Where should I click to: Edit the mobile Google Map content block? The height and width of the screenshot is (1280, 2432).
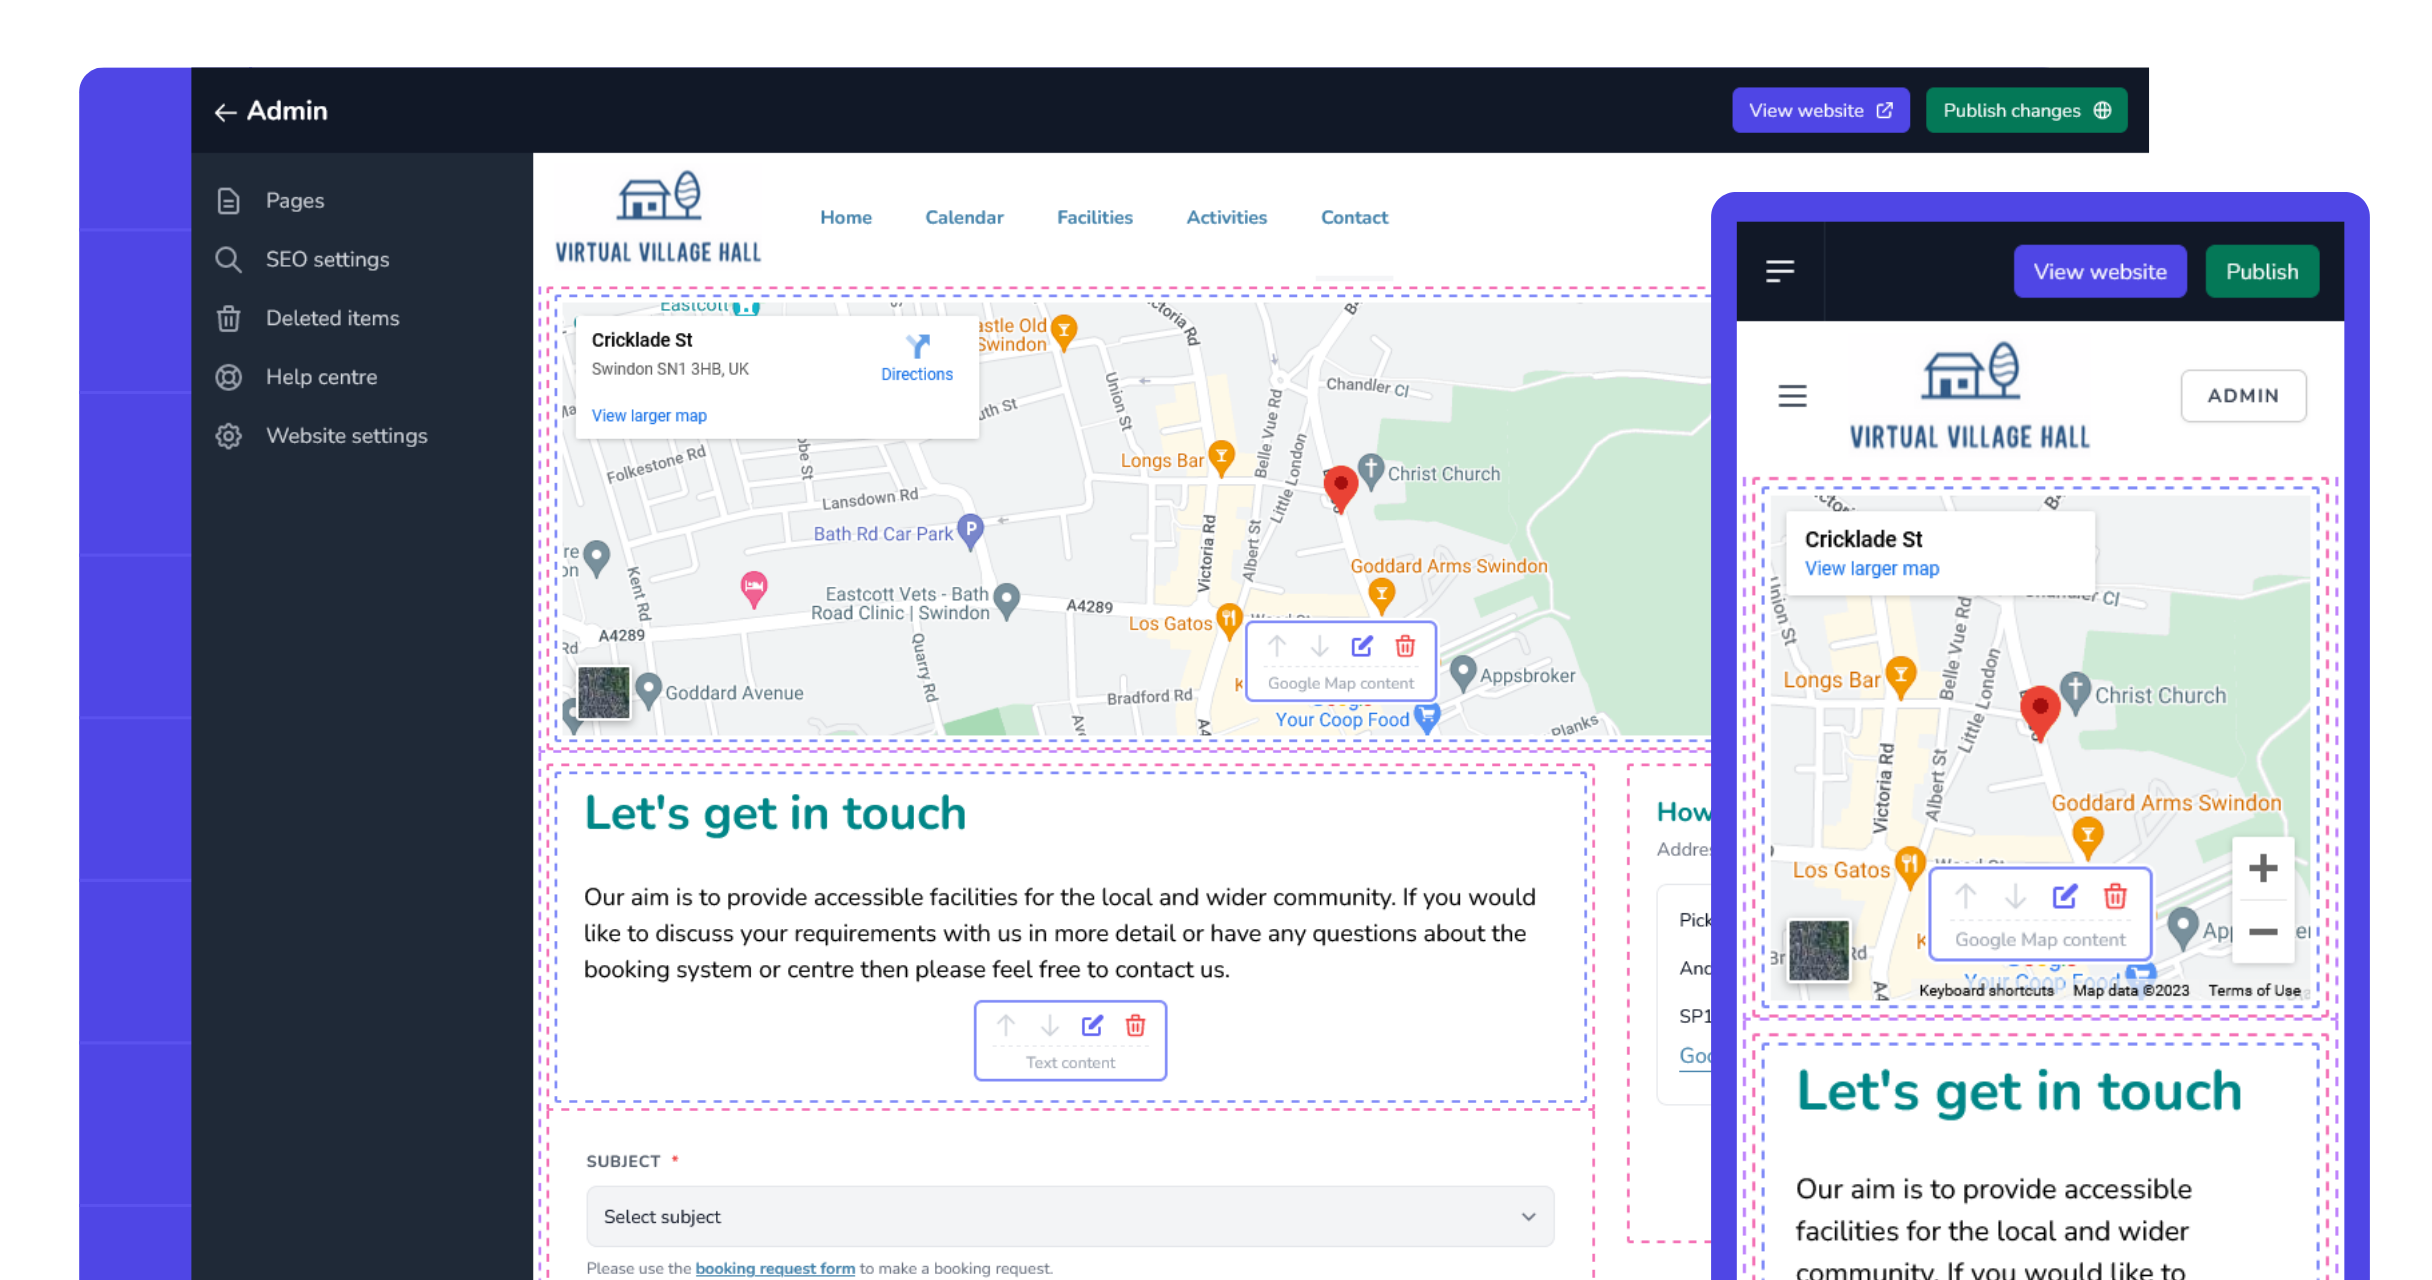2065,896
